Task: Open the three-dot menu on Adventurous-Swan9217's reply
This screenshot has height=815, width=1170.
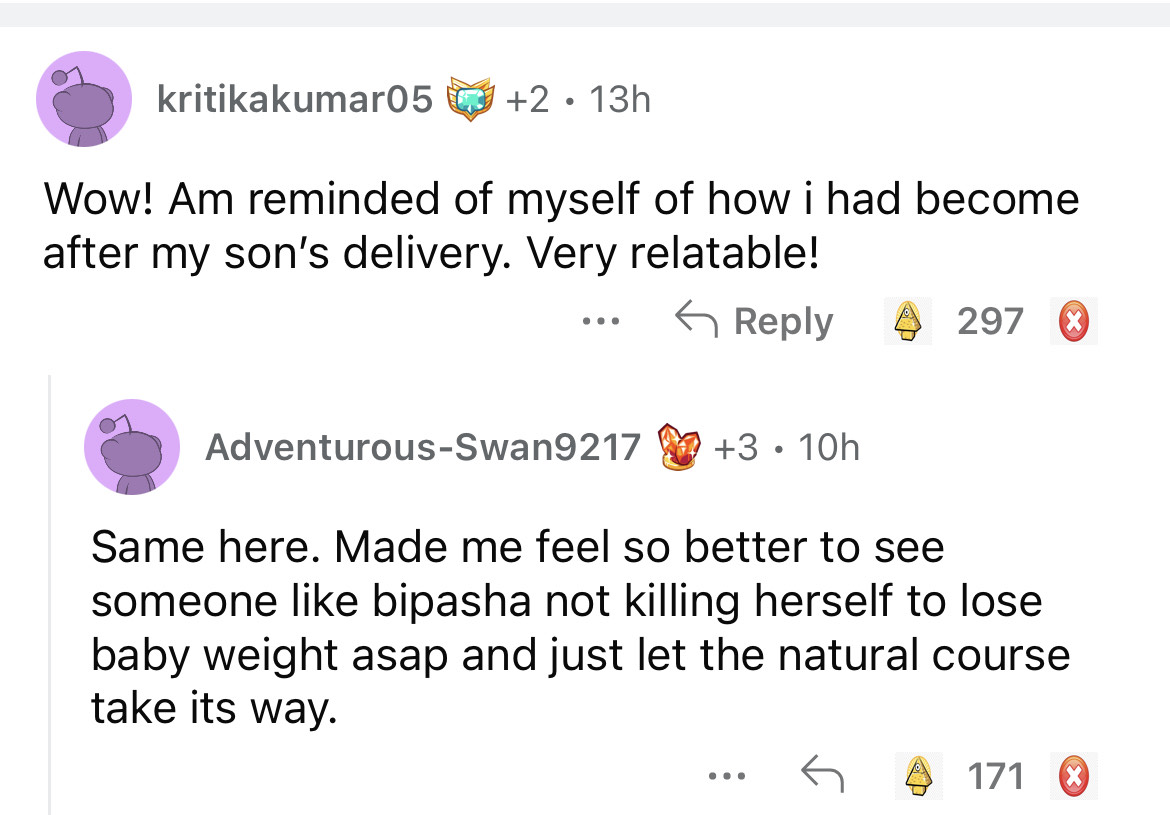Action: (x=725, y=775)
